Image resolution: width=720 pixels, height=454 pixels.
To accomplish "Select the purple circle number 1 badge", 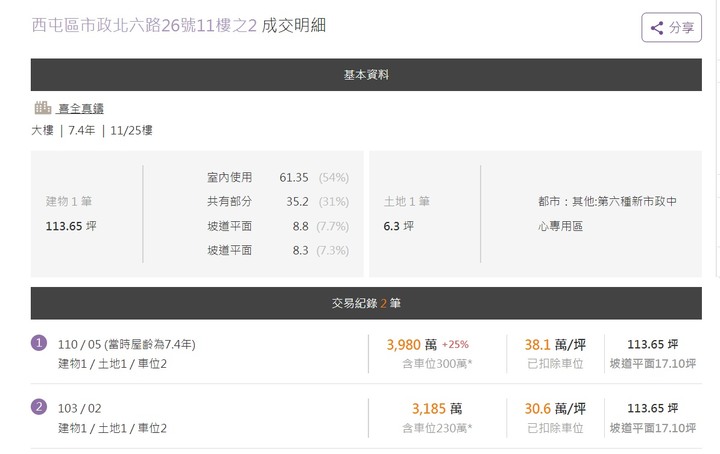I will click(x=39, y=343).
